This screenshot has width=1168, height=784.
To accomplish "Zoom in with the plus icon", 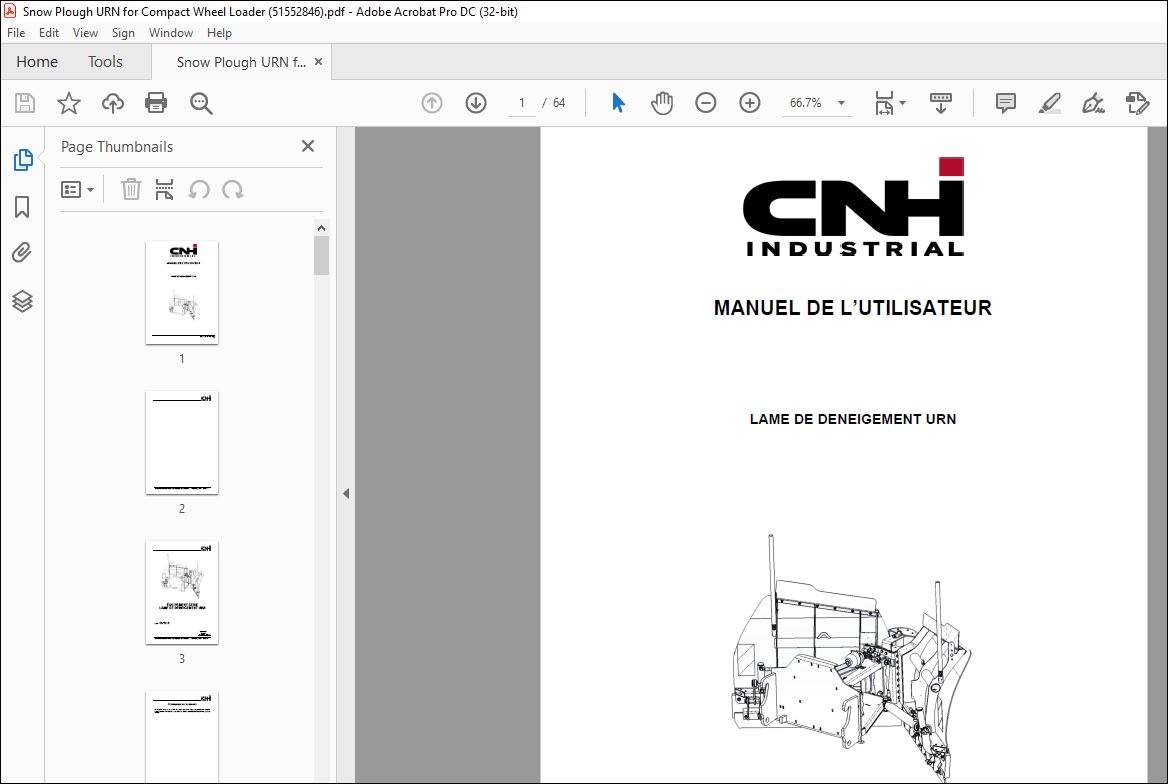I will (x=749, y=103).
